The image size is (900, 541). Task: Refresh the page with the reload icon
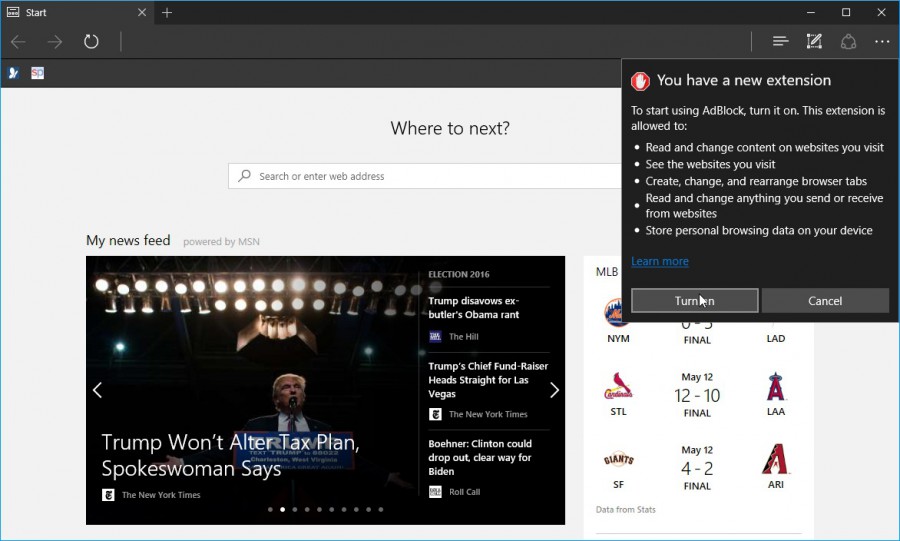[91, 41]
